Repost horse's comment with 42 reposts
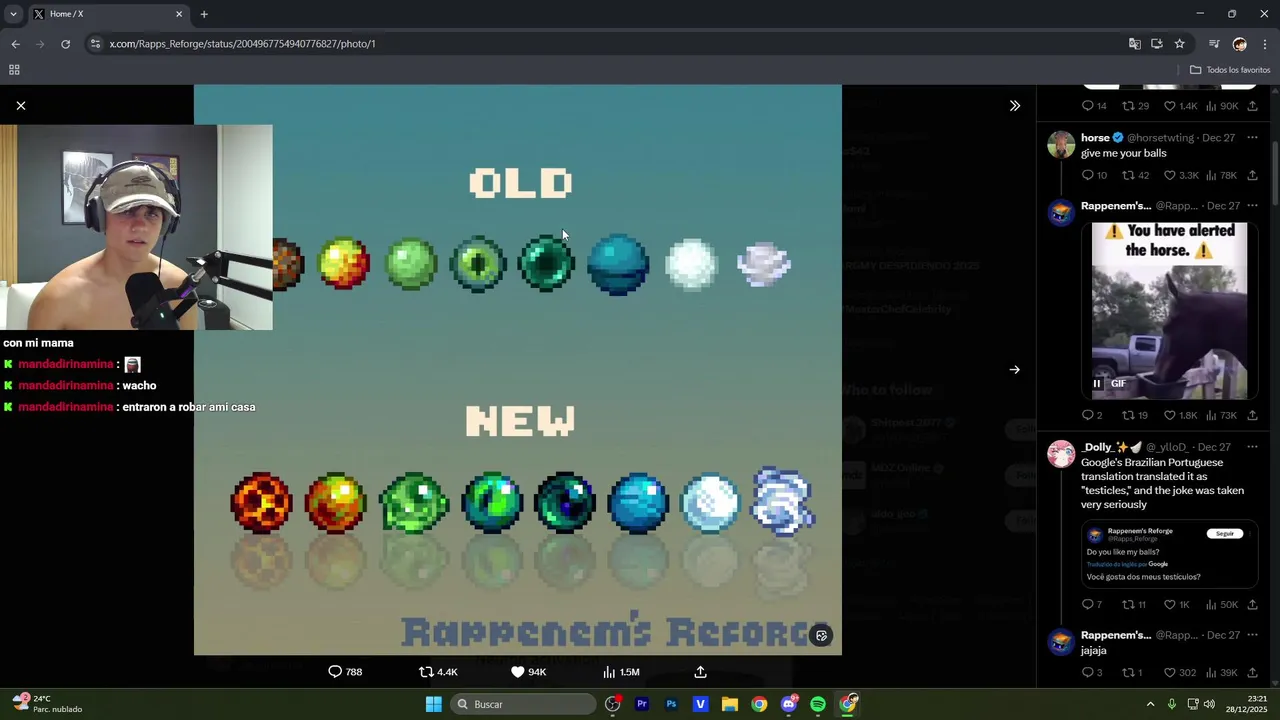1280x720 pixels. (x=1135, y=175)
